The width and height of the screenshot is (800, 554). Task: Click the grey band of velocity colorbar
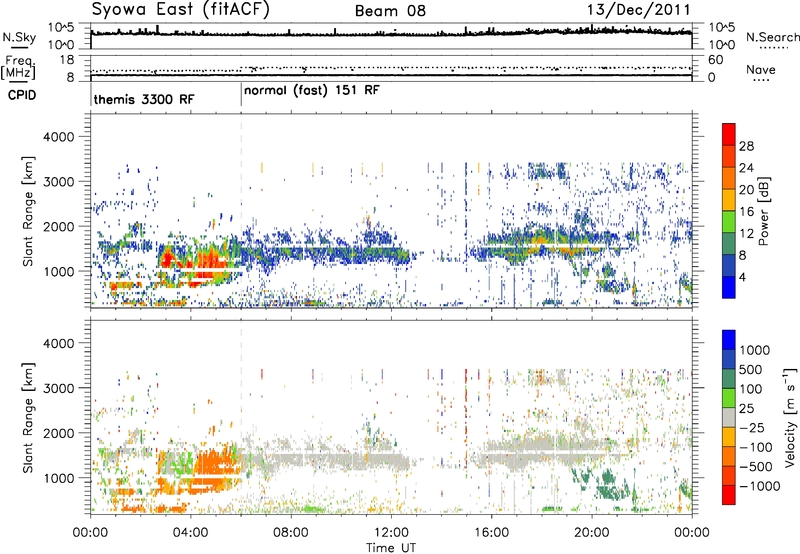click(729, 418)
